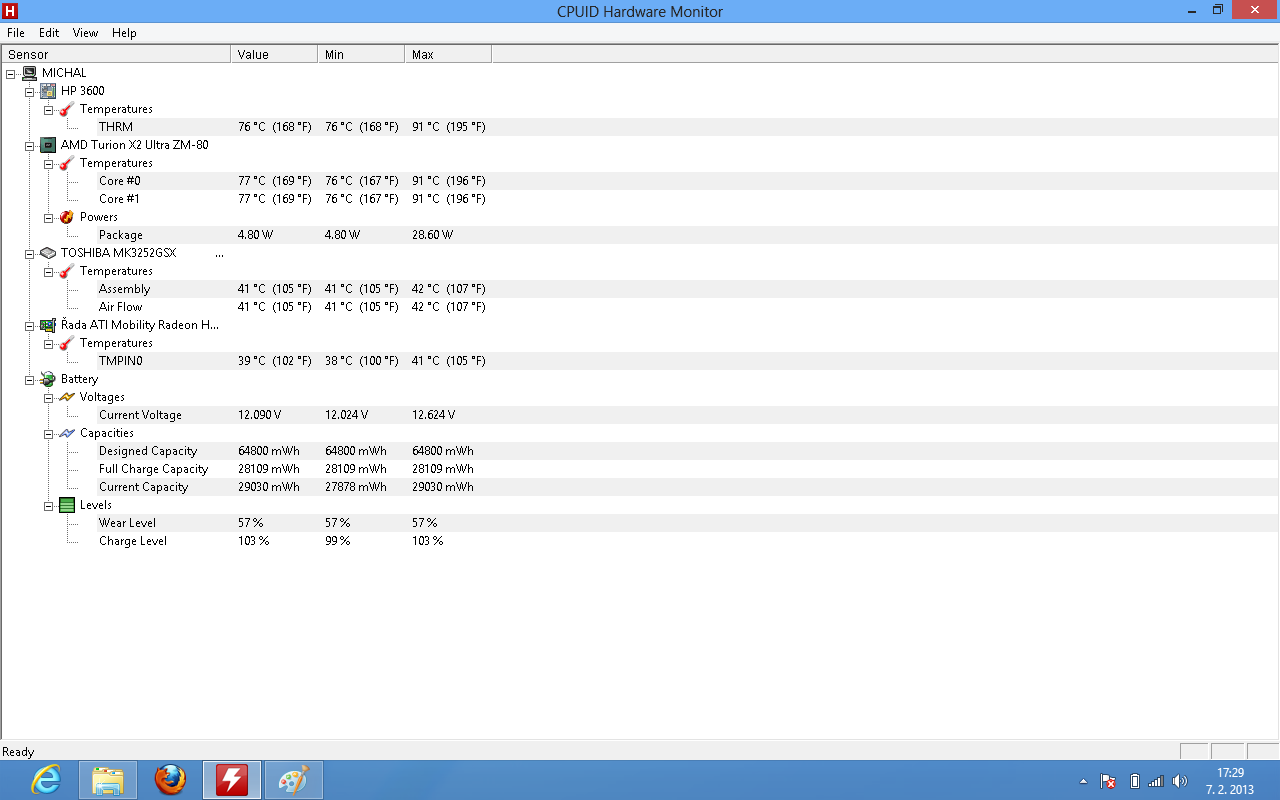The height and width of the screenshot is (800, 1280).
Task: Collapse the Battery node
Action: tap(30, 379)
